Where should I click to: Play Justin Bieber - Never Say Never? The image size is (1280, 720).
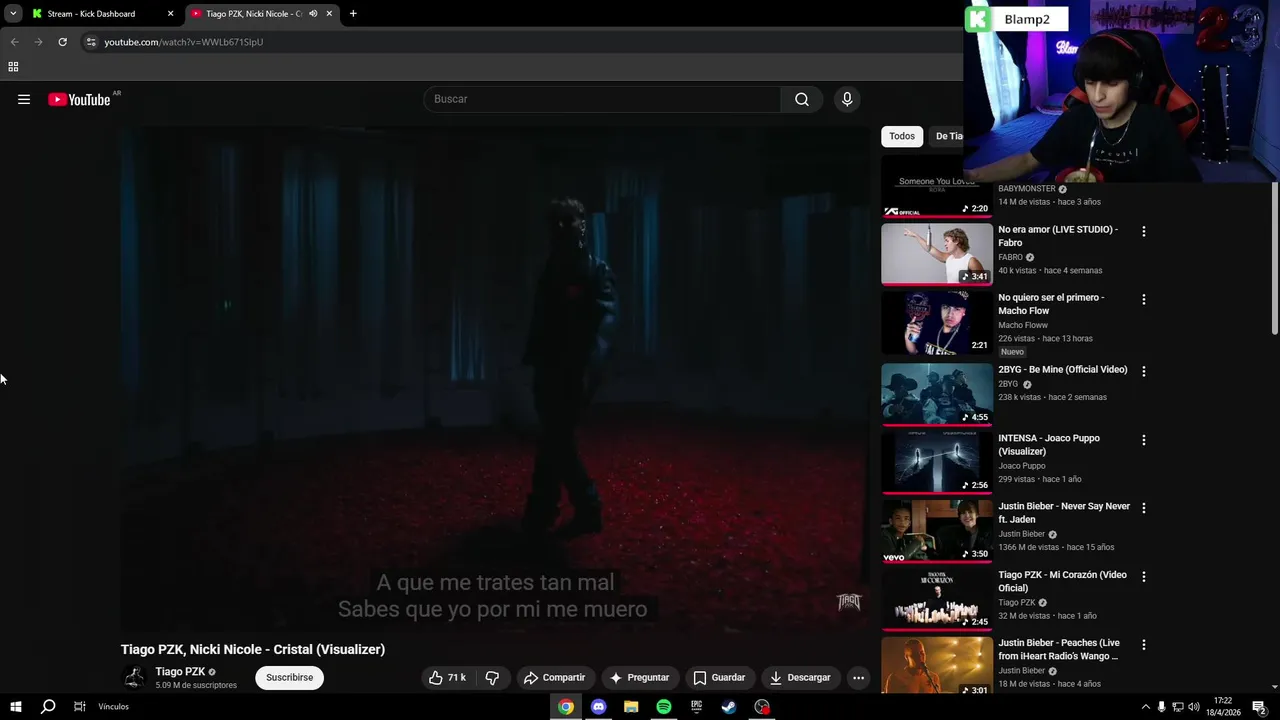point(936,531)
